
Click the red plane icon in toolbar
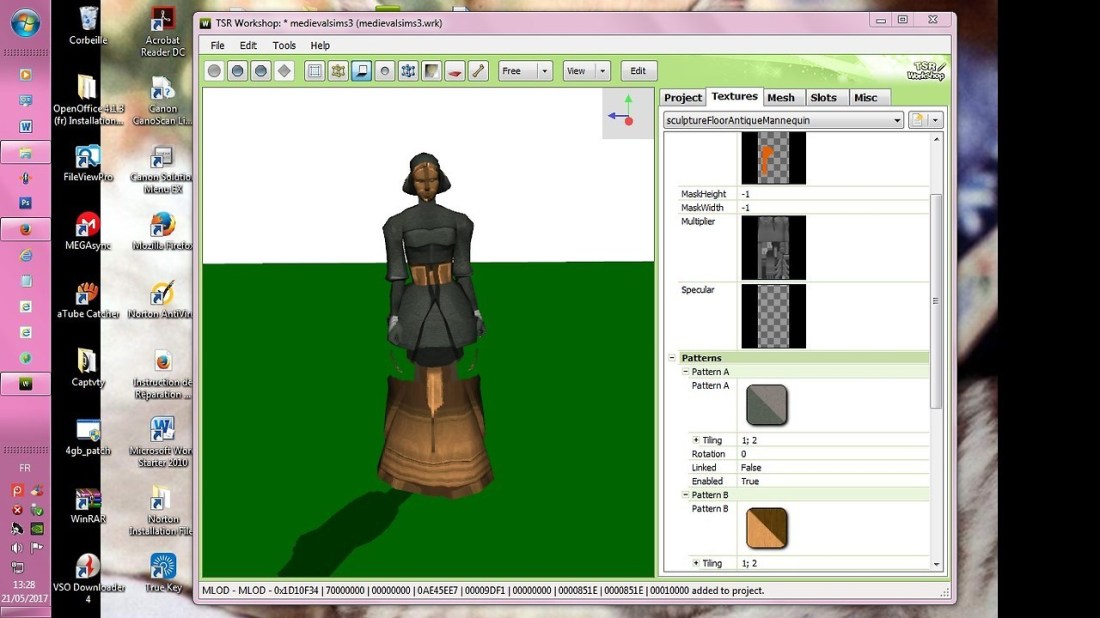(x=455, y=71)
